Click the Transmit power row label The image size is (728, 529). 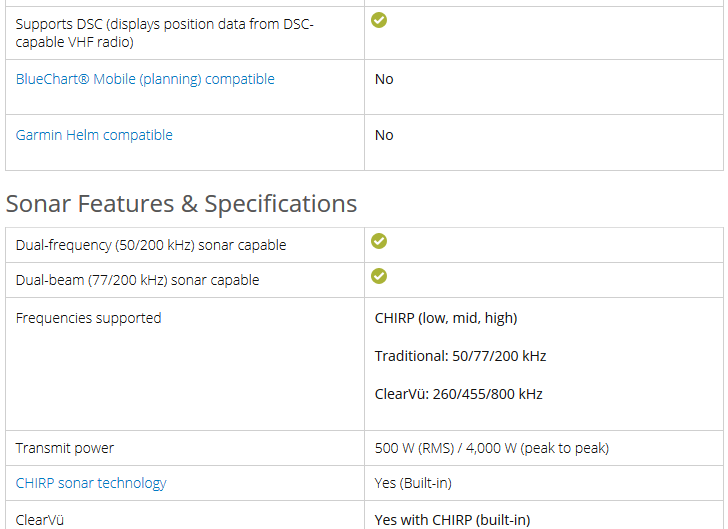click(x=65, y=448)
